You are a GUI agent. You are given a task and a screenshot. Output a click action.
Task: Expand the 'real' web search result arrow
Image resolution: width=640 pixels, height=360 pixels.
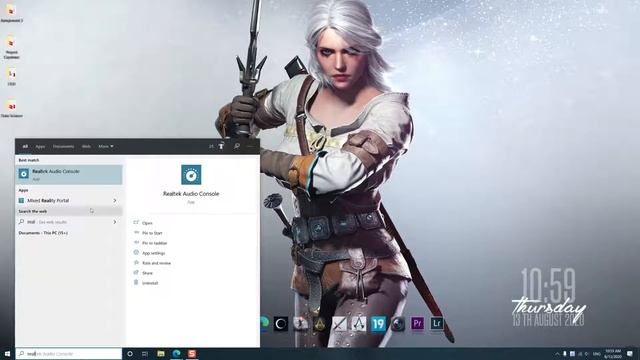(115, 222)
